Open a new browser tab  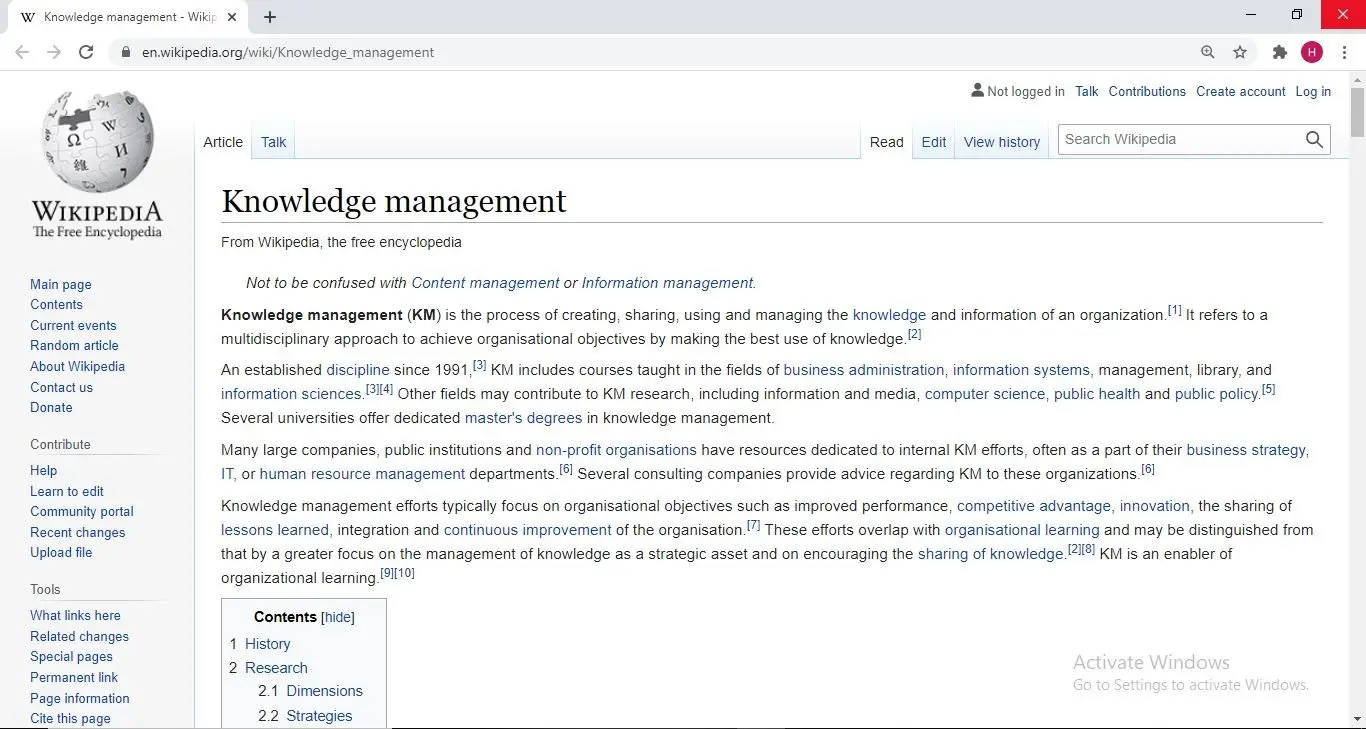270,17
